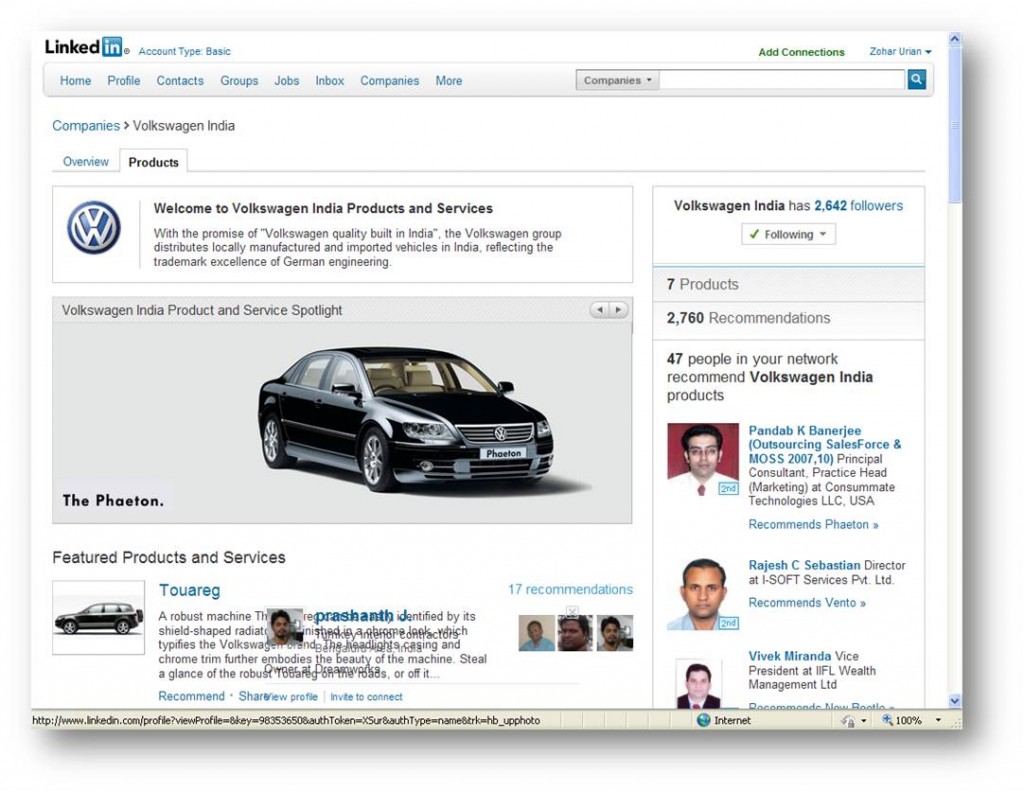Open the Companies search scope dropdown
Image resolution: width=1024 pixels, height=791 pixels.
tap(617, 80)
